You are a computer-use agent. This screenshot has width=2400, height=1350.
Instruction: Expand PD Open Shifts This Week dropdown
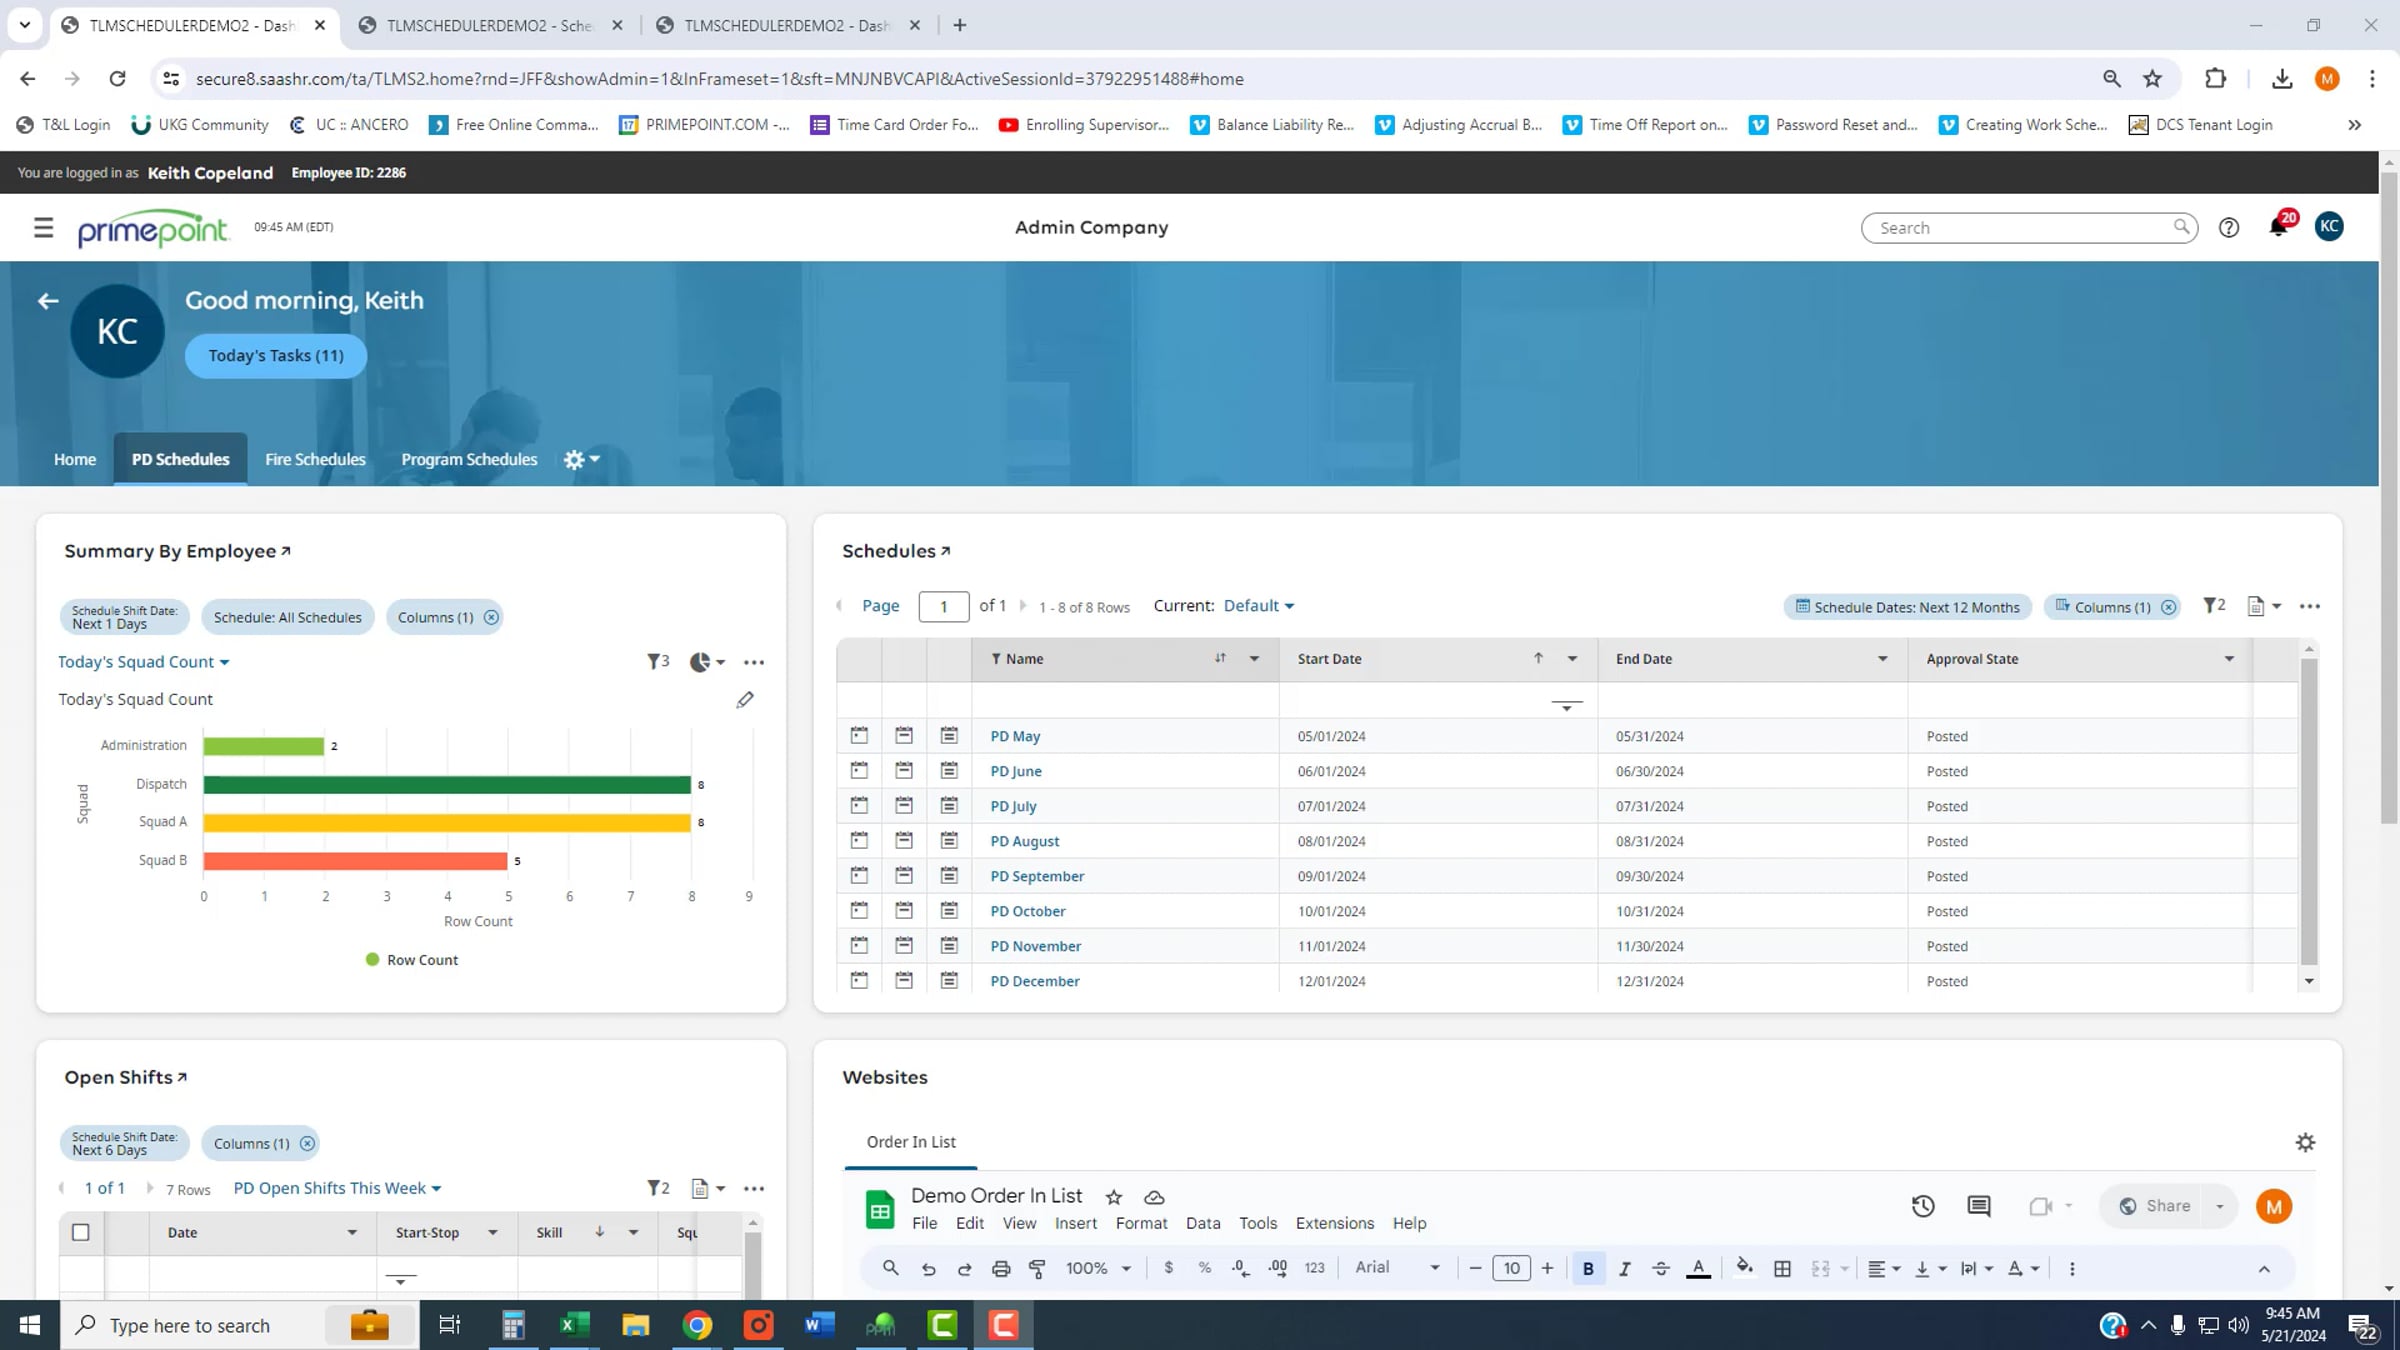[x=337, y=1188]
